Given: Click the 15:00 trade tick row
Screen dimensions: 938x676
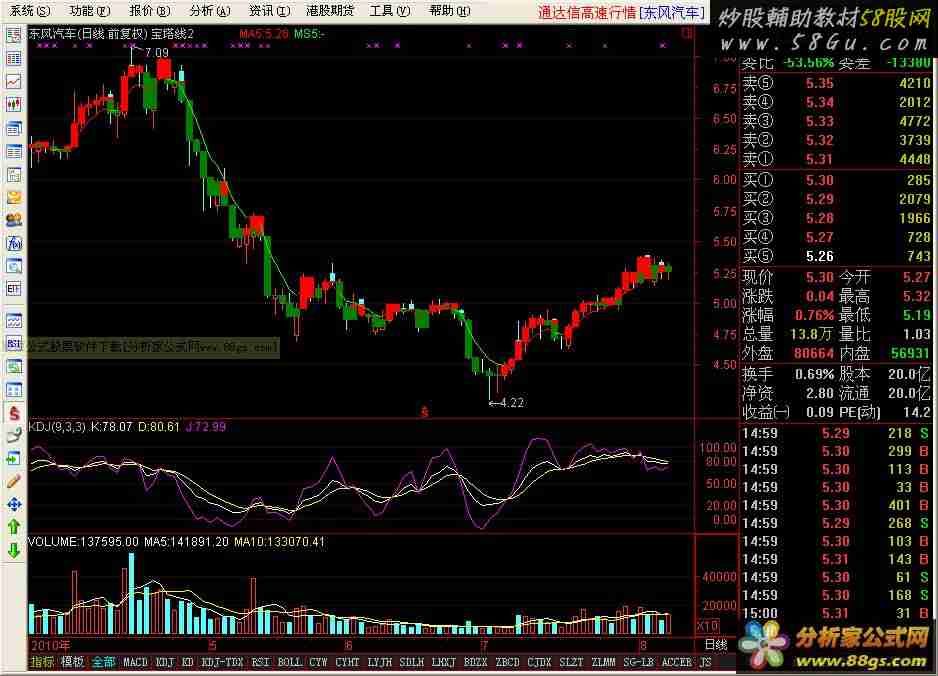Looking at the screenshot, I should pos(836,613).
